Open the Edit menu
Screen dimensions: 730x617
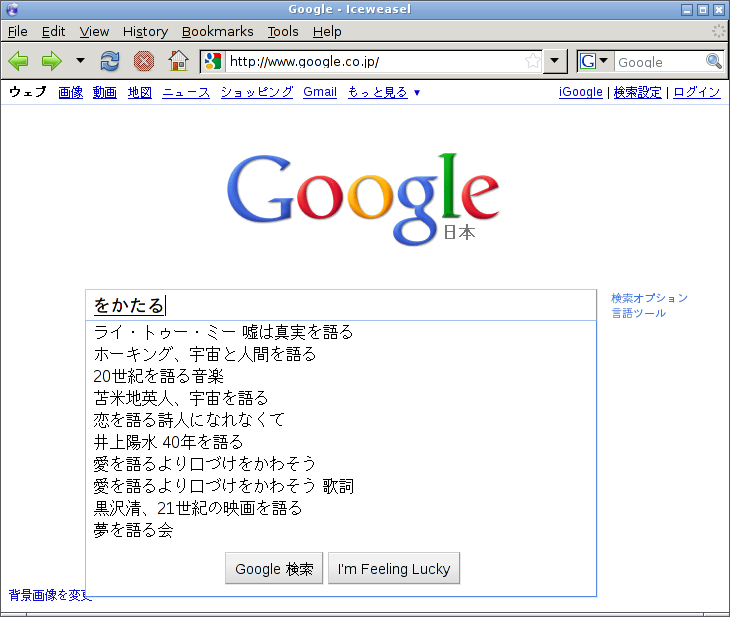(53, 32)
